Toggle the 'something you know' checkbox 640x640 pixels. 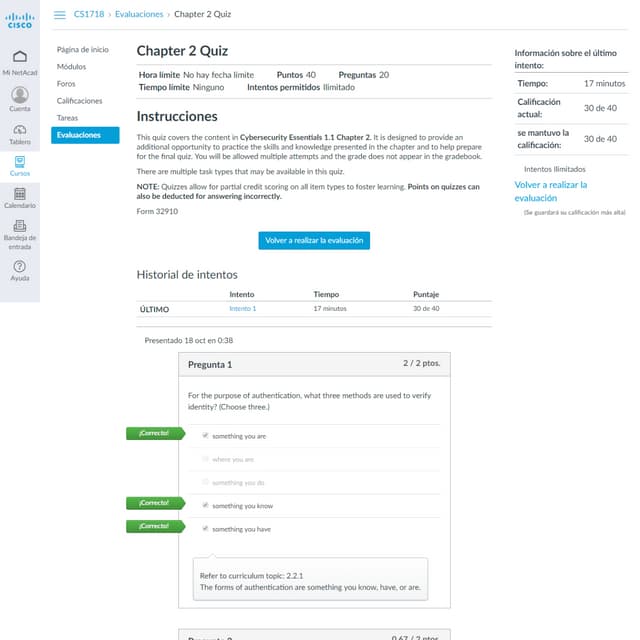[205, 506]
